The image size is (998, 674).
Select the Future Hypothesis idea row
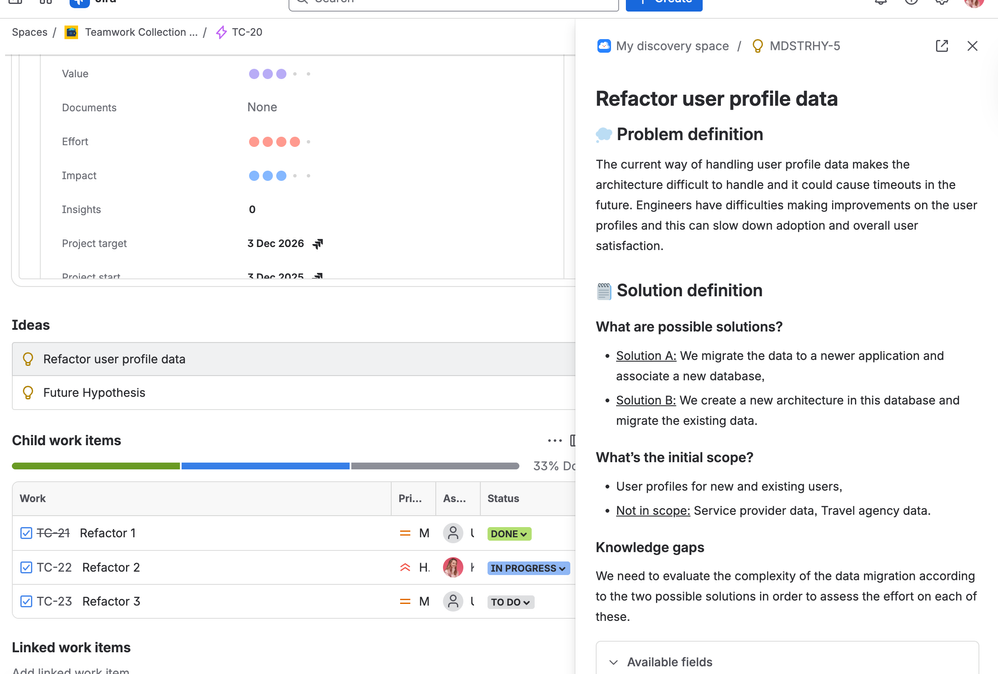(x=293, y=393)
